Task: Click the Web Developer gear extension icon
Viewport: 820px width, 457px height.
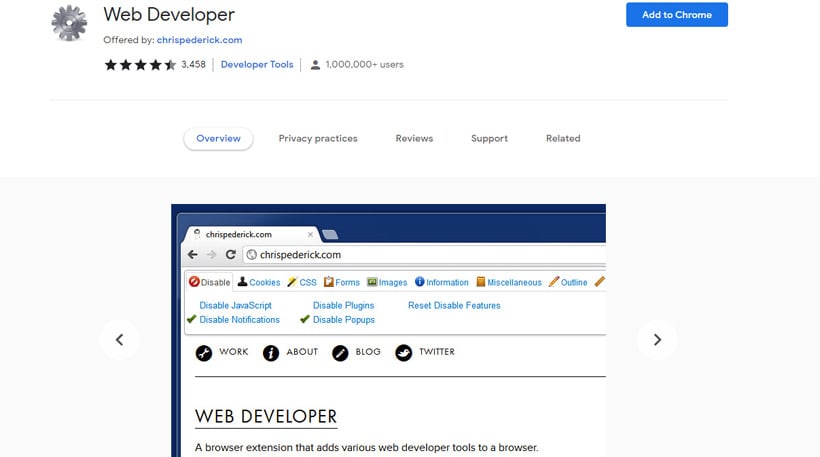Action: [69, 22]
